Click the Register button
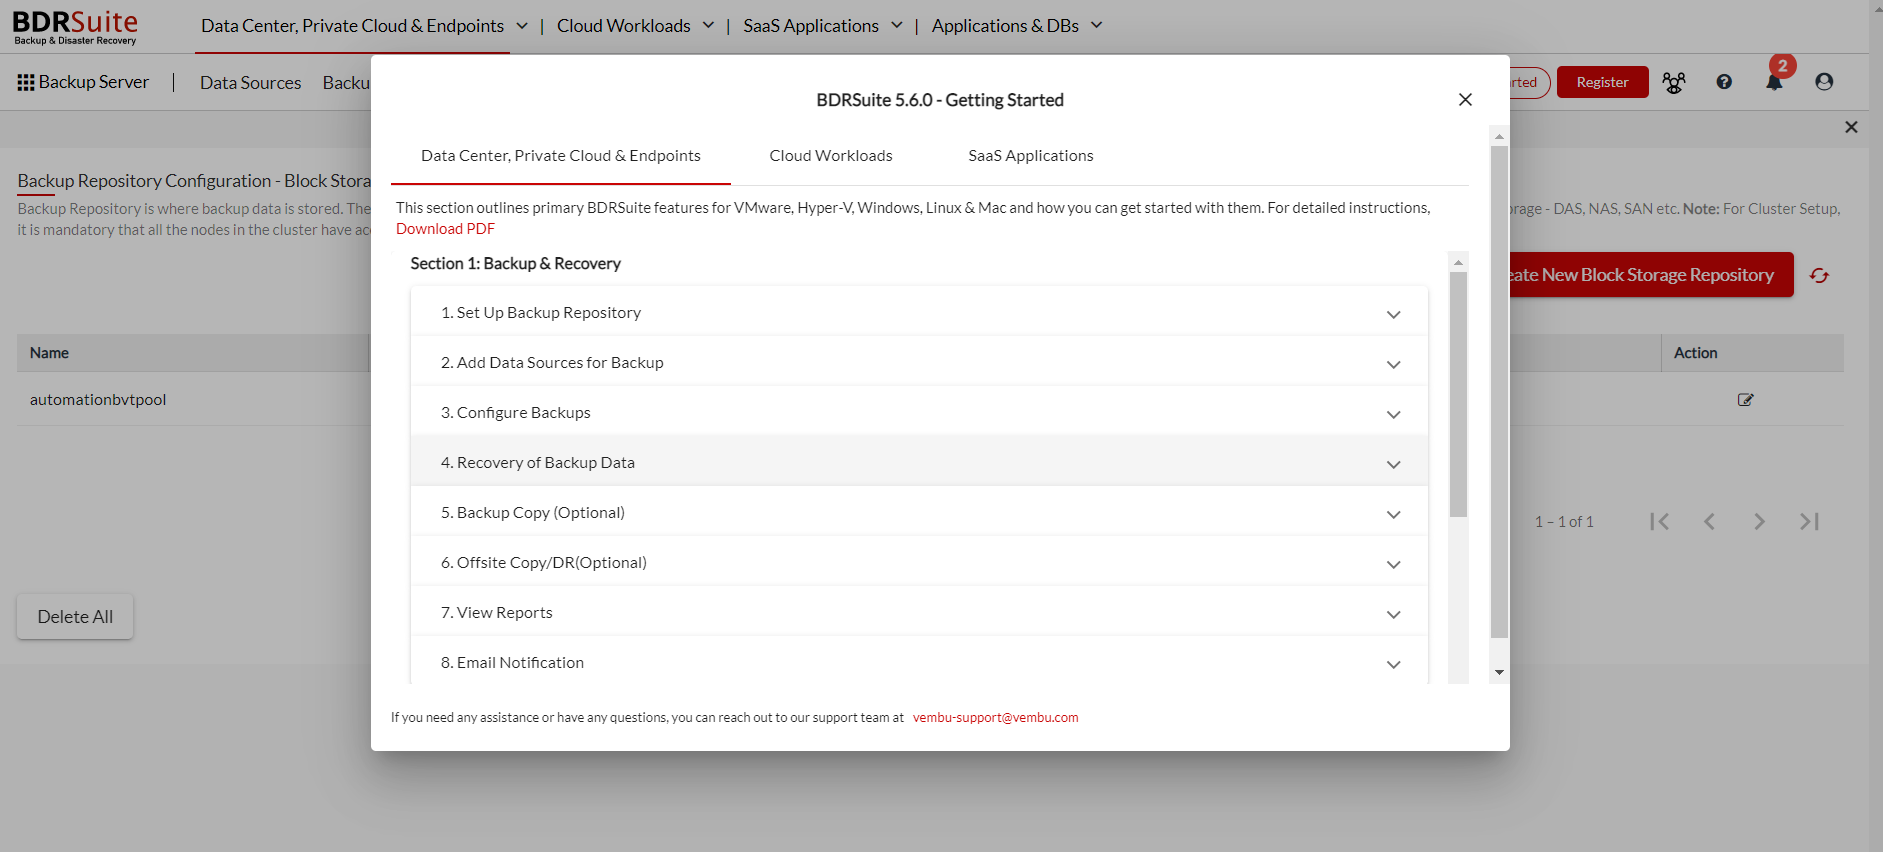This screenshot has width=1883, height=852. (x=1602, y=82)
